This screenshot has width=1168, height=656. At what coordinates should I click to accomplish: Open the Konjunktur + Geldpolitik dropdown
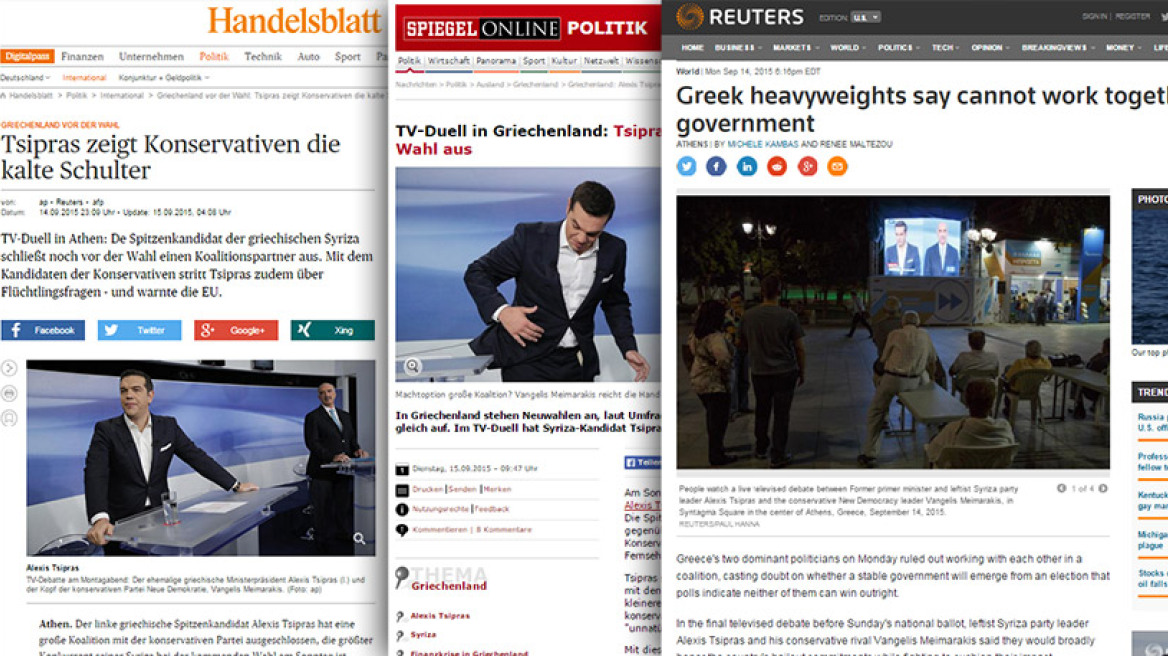point(164,77)
